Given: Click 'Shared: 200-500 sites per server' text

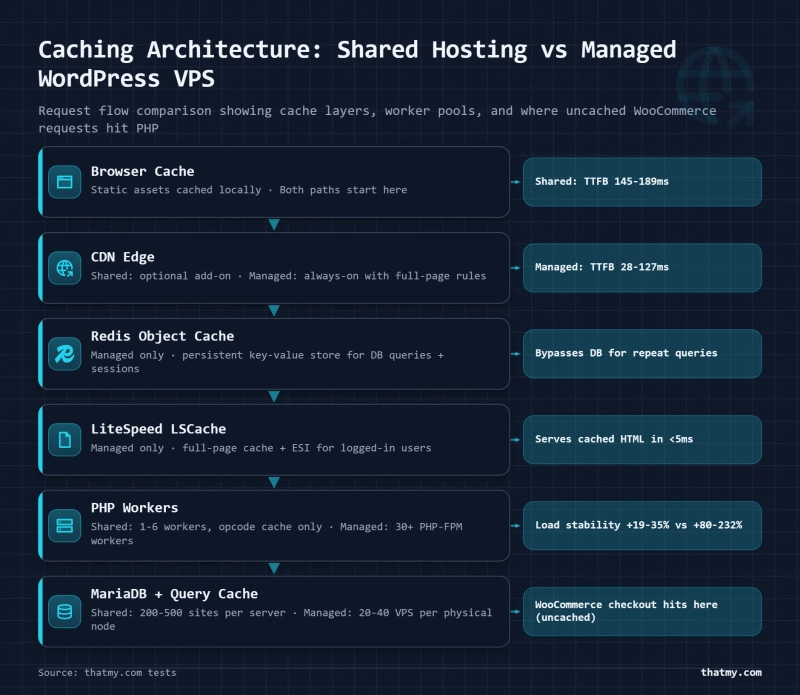Looking at the screenshot, I should click(188, 613).
